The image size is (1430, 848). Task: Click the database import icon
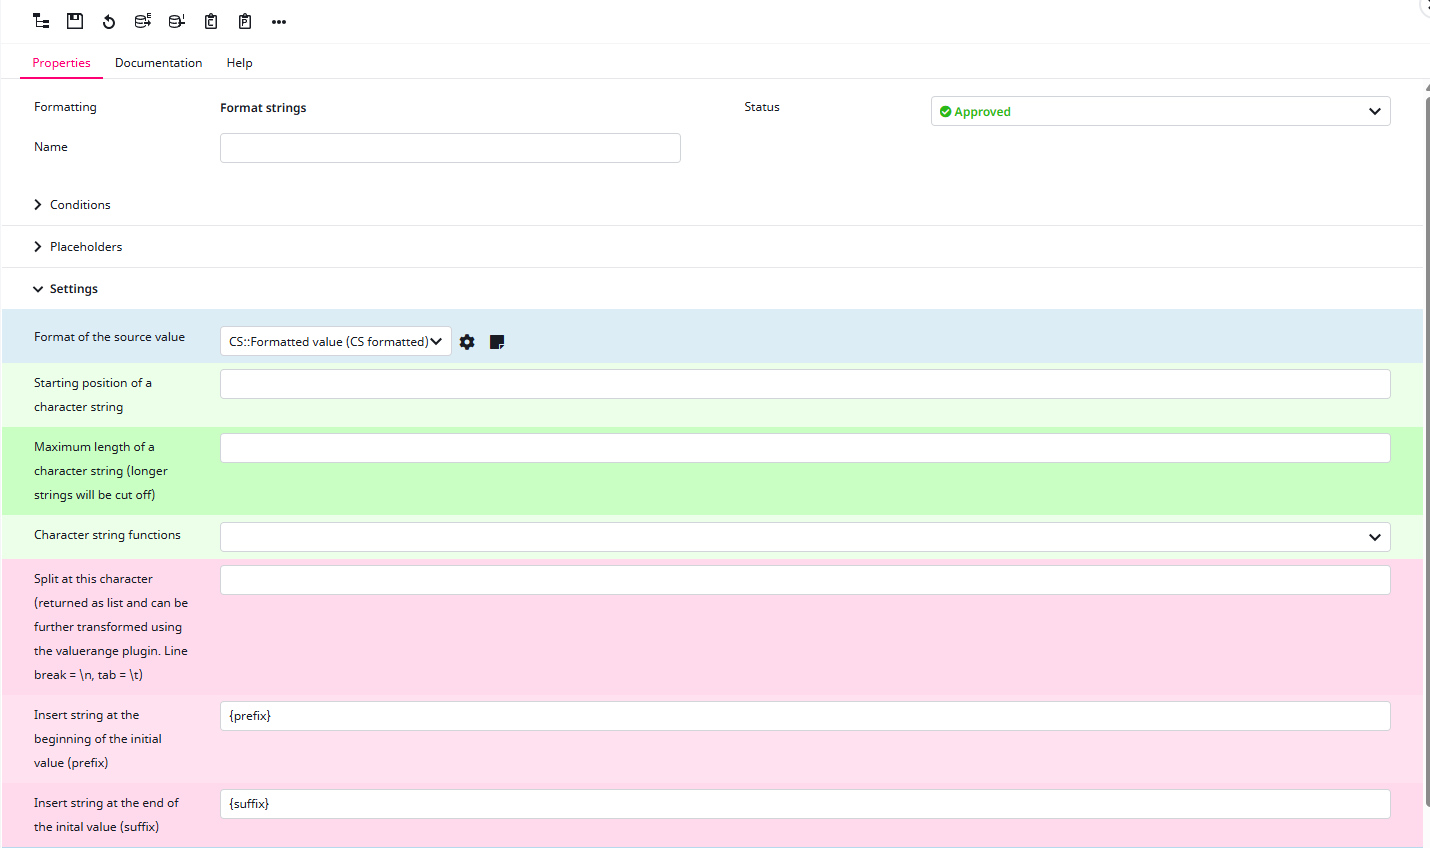pos(177,21)
